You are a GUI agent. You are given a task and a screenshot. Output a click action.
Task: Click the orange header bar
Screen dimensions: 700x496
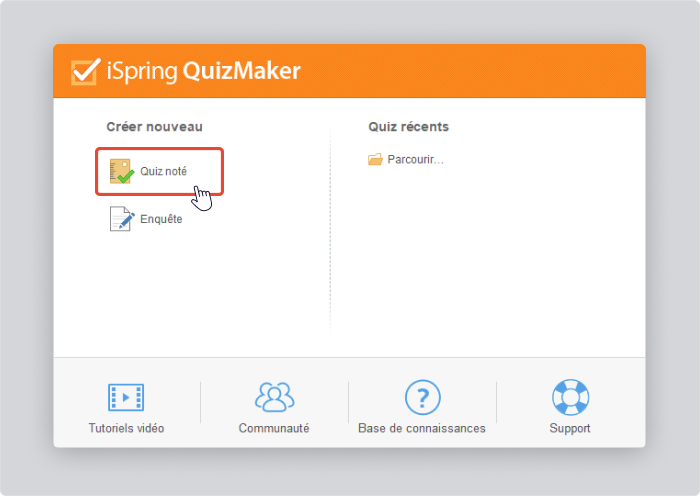(349, 71)
